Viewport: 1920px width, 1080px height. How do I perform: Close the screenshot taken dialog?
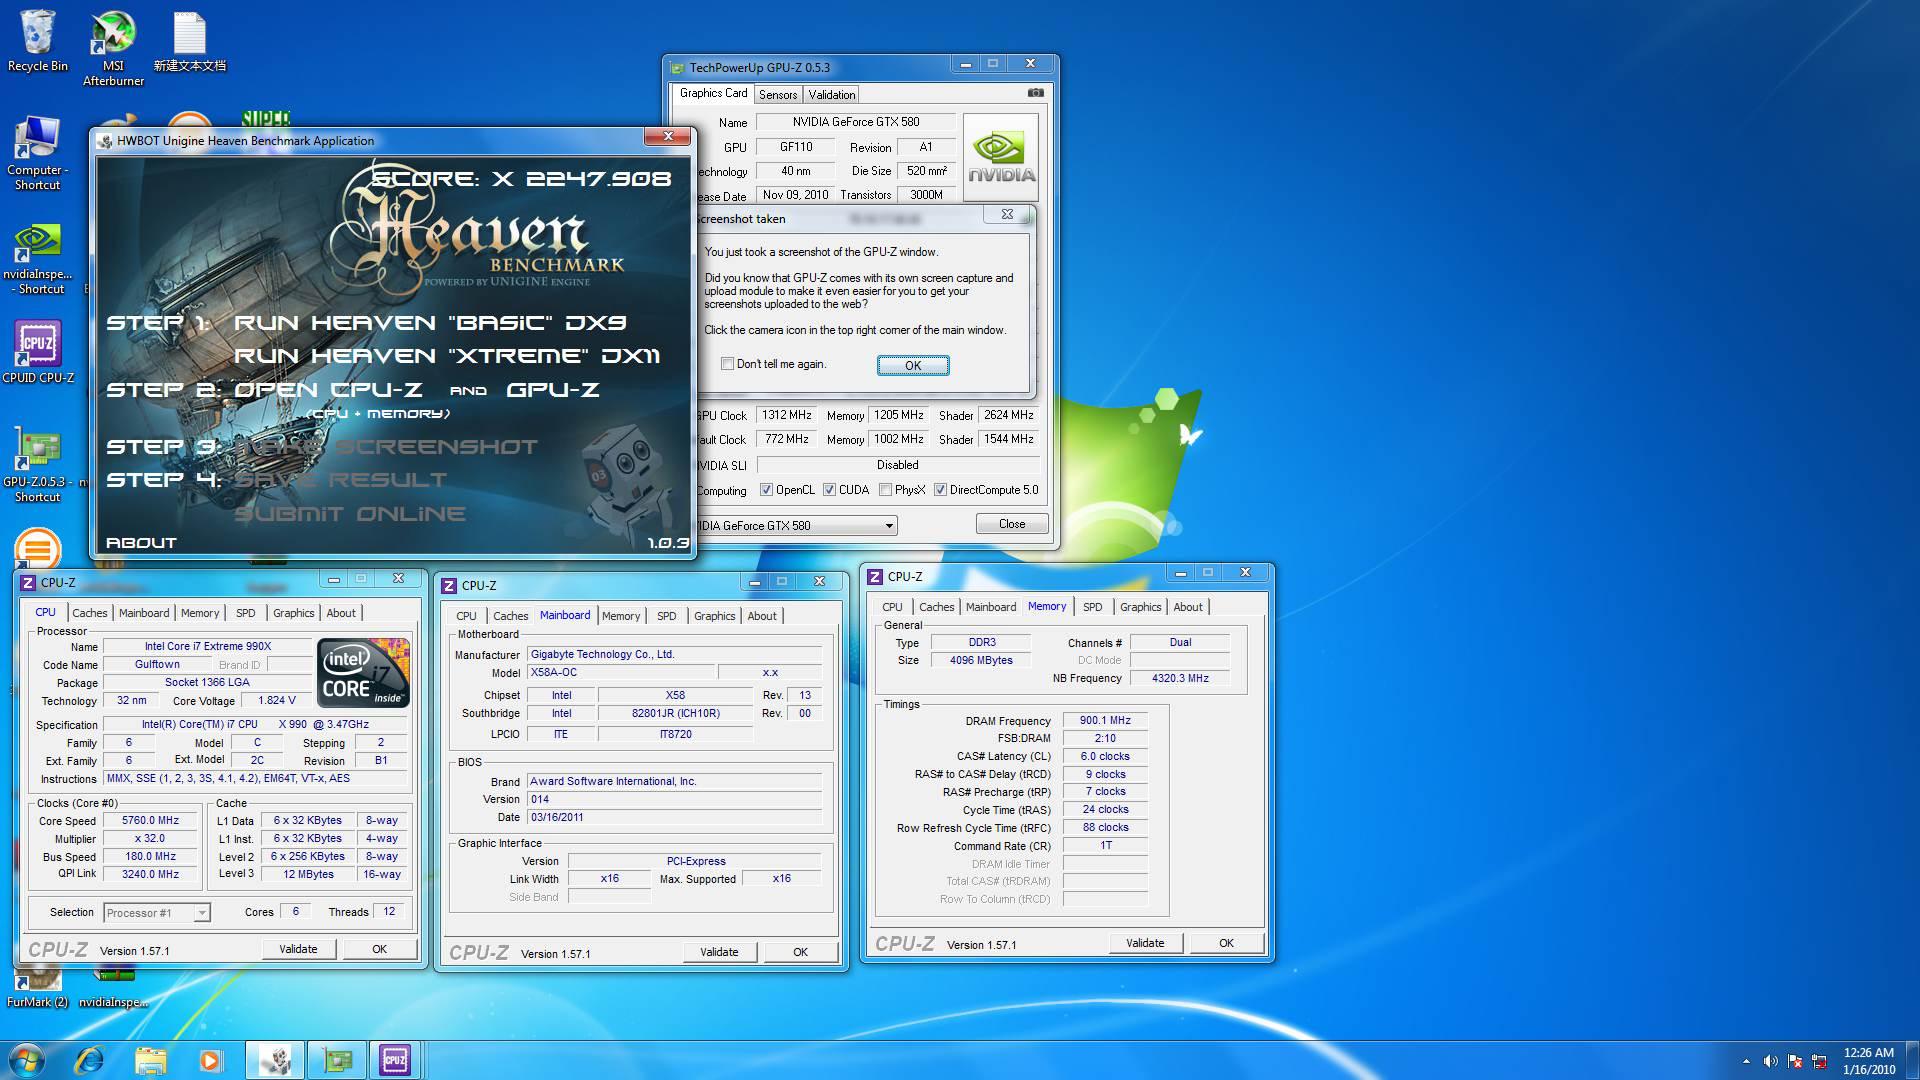1007,214
